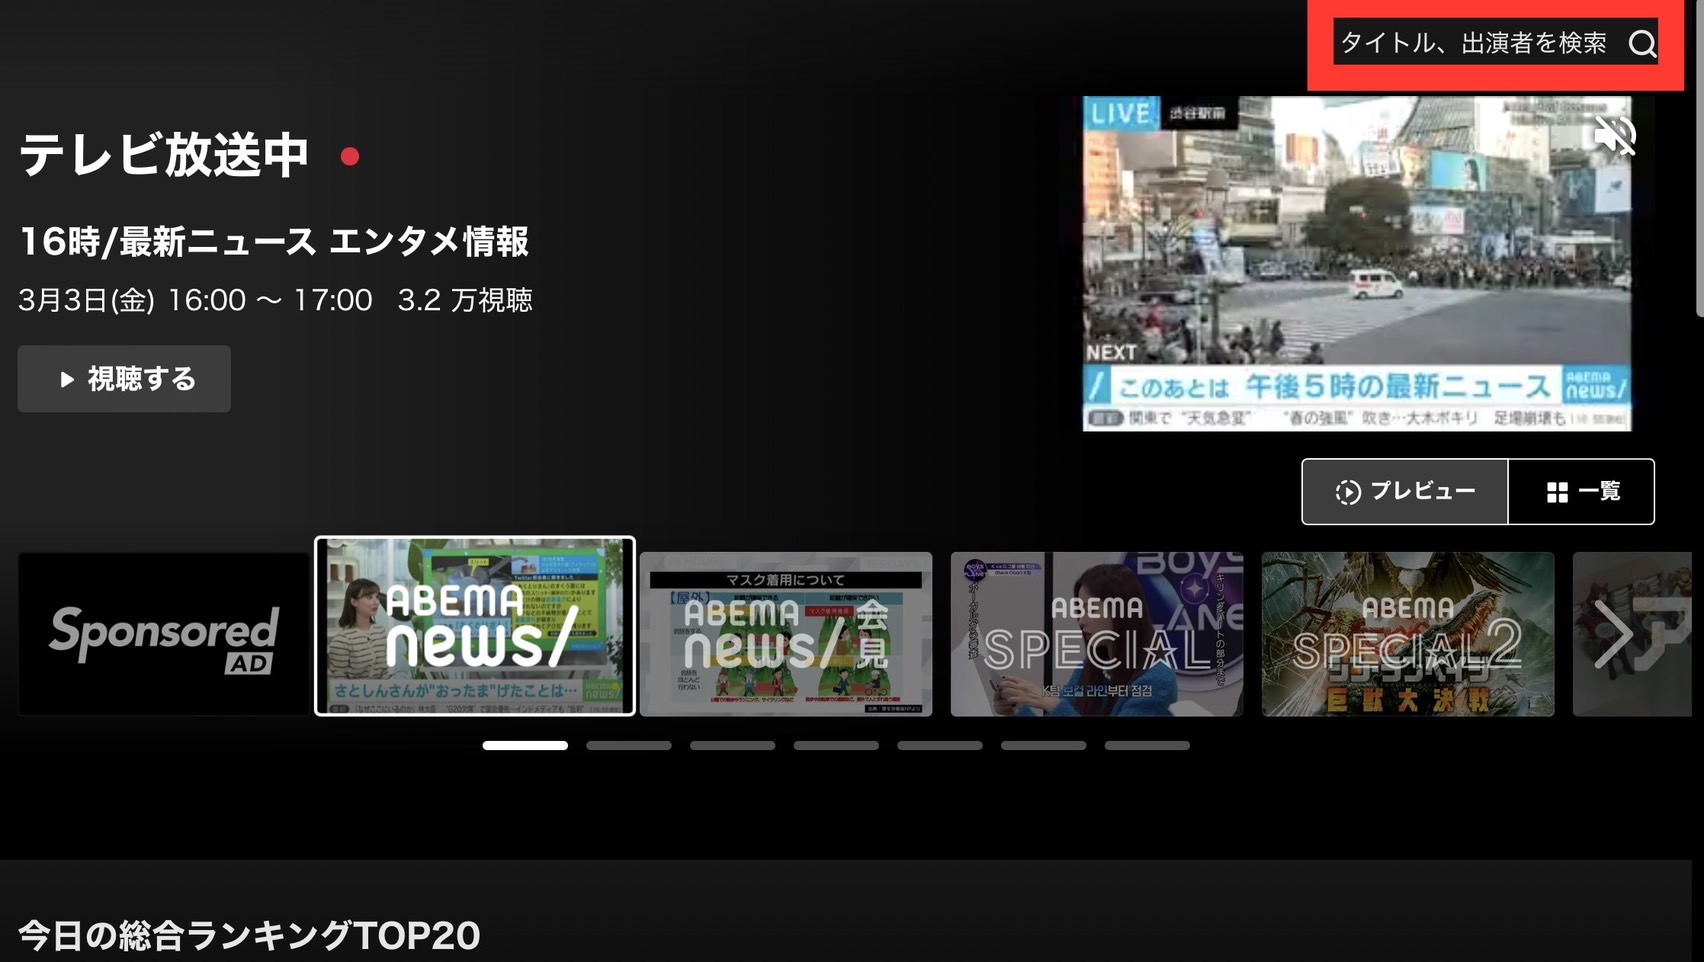This screenshot has height=962, width=1704.
Task: Jump to third carousel page indicator
Action: [x=733, y=745]
